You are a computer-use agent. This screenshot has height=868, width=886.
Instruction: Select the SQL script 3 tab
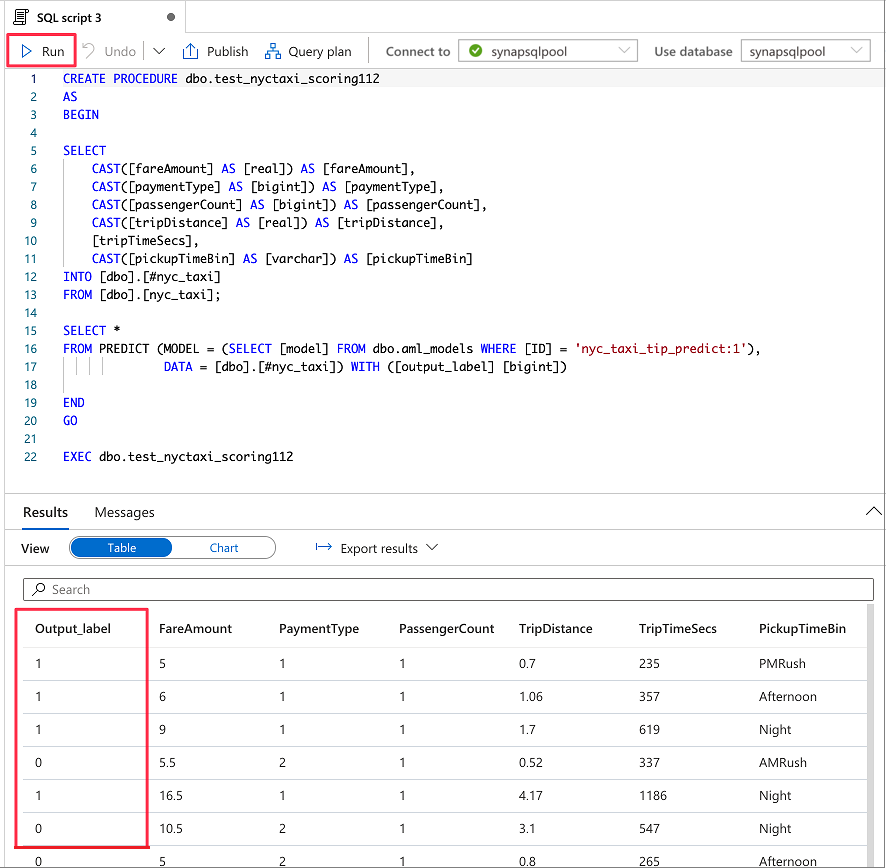95,18
